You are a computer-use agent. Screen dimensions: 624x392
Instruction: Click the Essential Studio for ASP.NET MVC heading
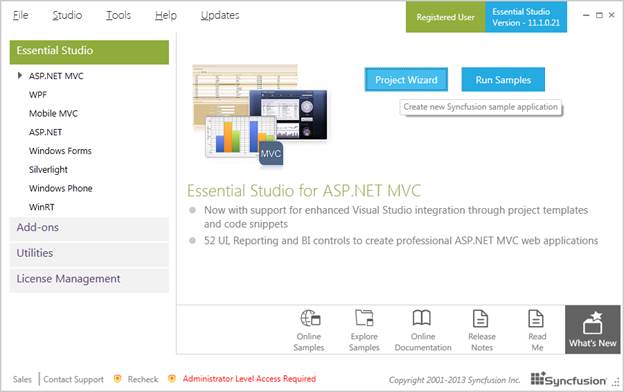(304, 191)
